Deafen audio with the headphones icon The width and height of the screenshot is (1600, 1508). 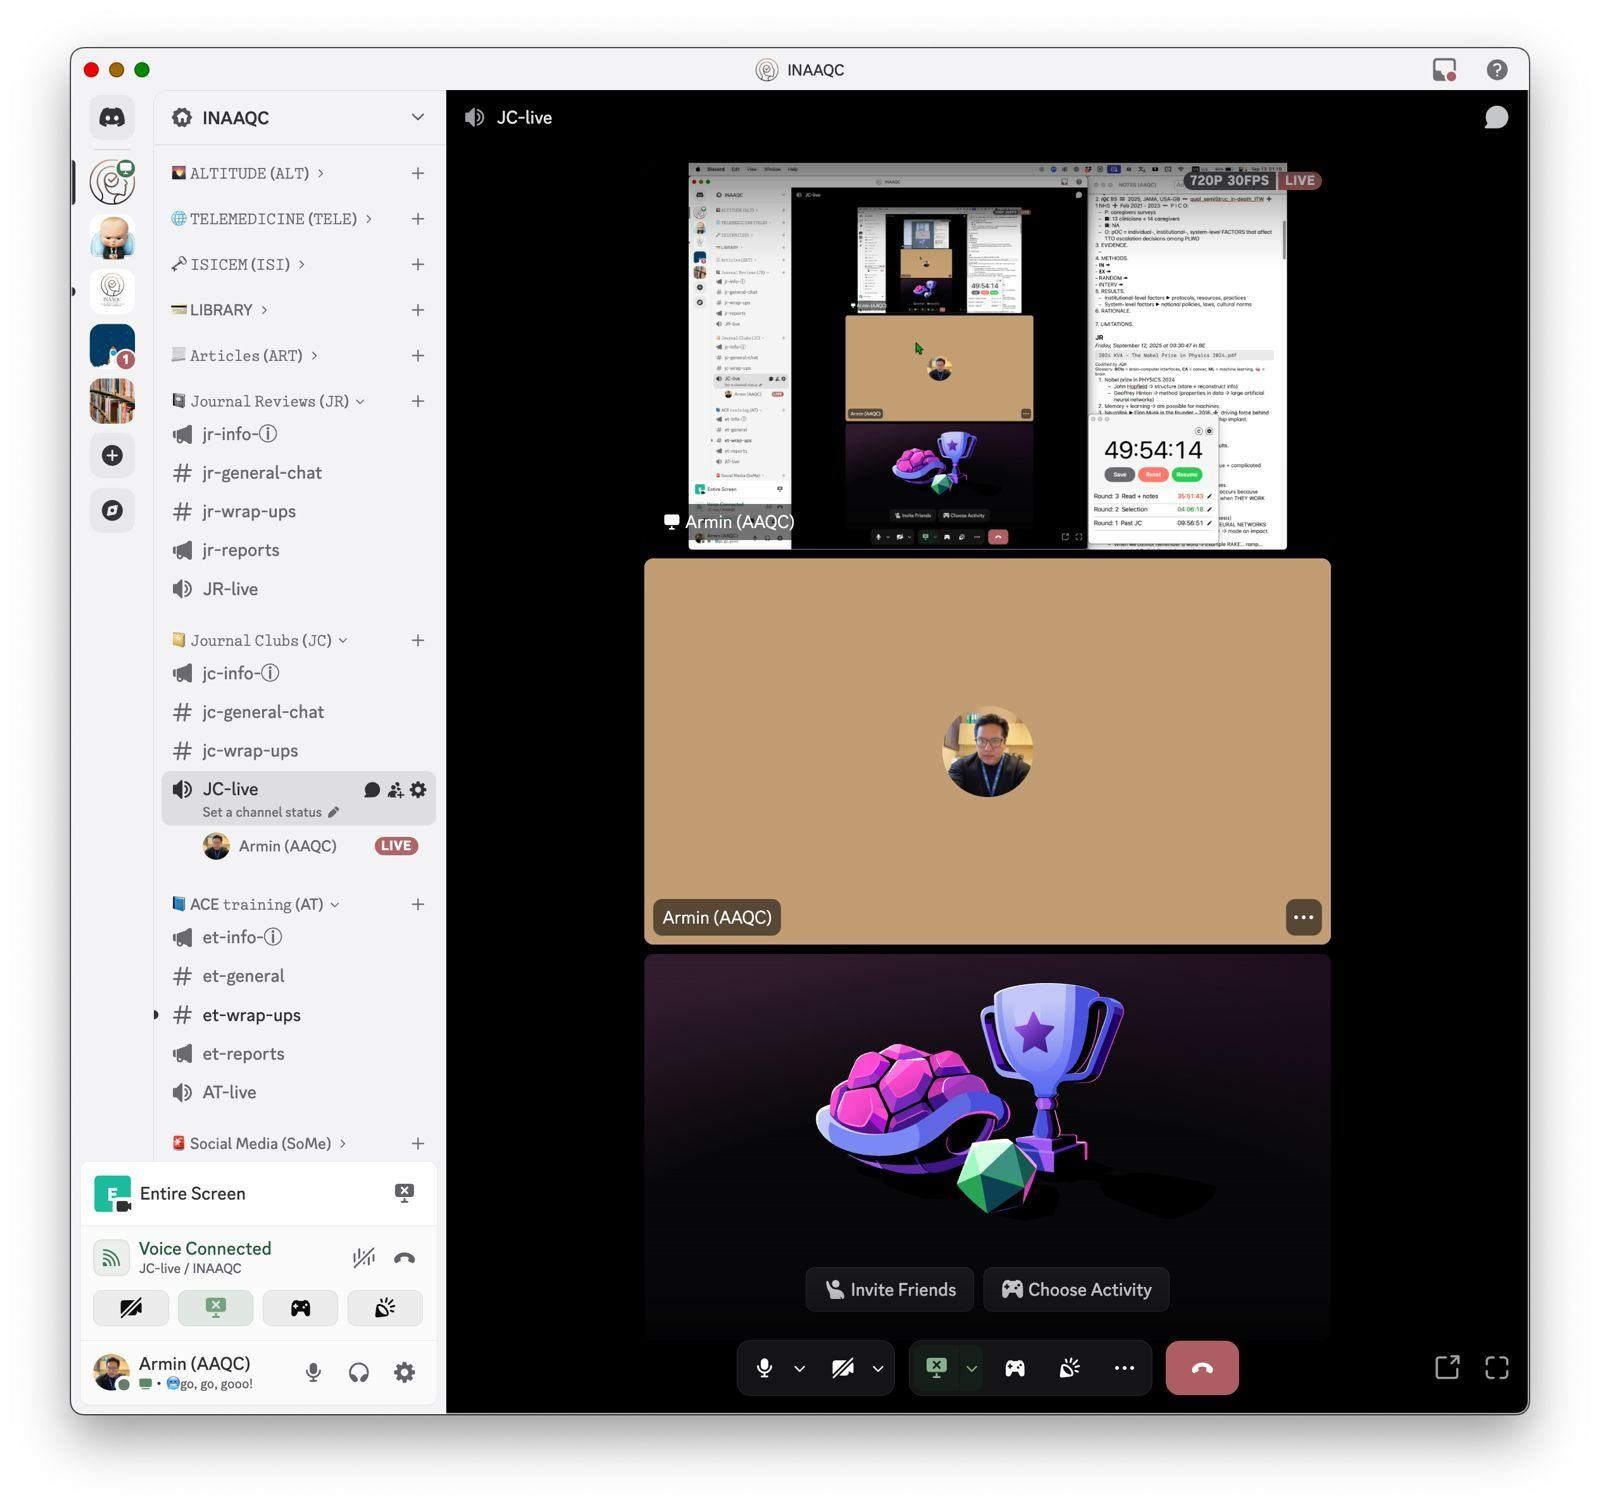coord(359,1373)
